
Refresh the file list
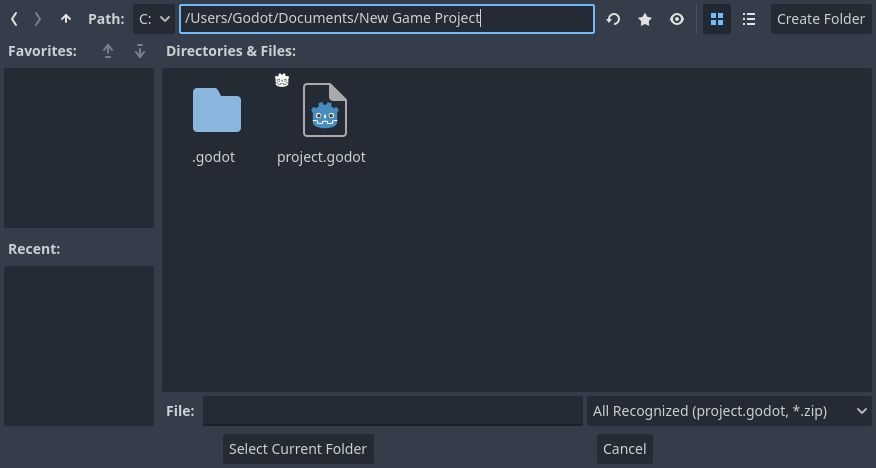point(613,19)
